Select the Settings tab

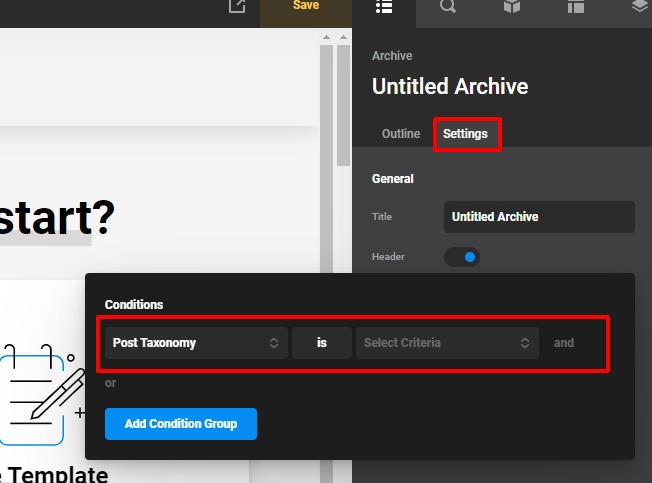(x=465, y=134)
